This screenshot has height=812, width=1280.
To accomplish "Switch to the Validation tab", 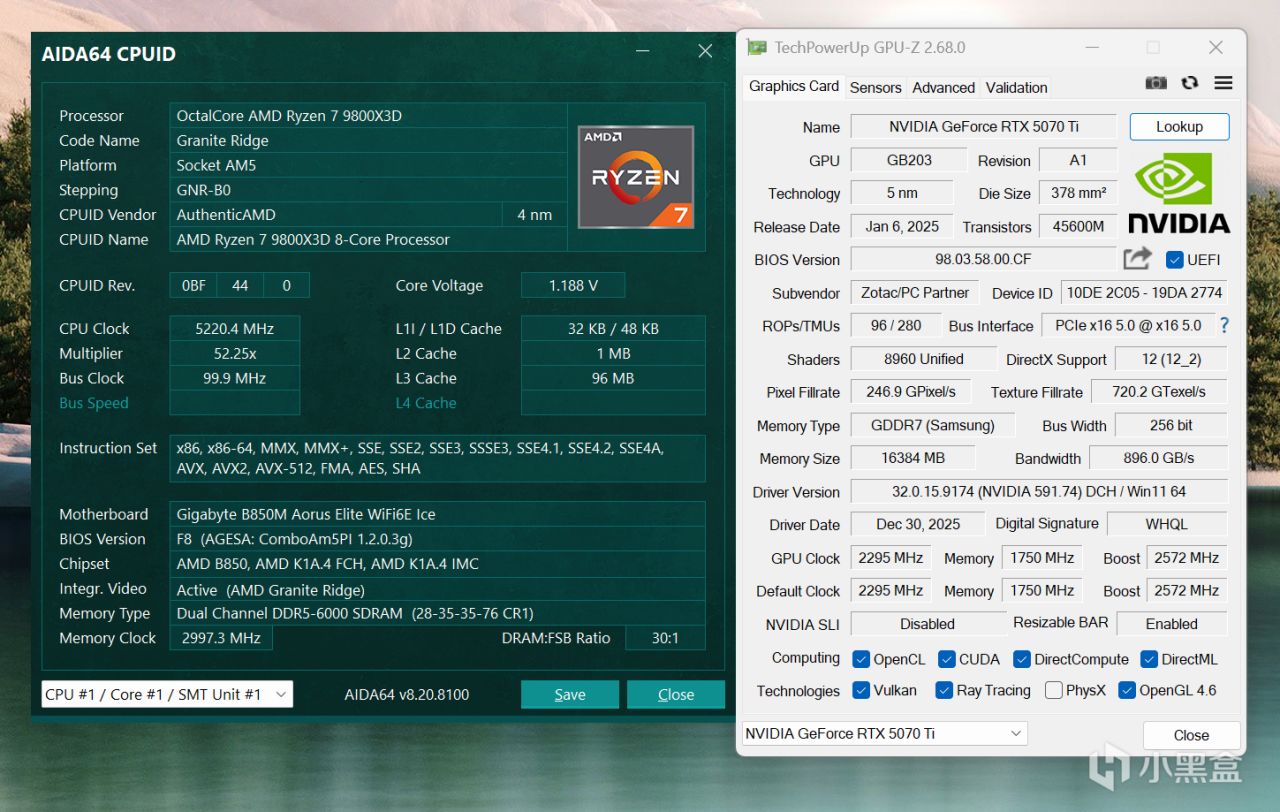I will [1017, 87].
